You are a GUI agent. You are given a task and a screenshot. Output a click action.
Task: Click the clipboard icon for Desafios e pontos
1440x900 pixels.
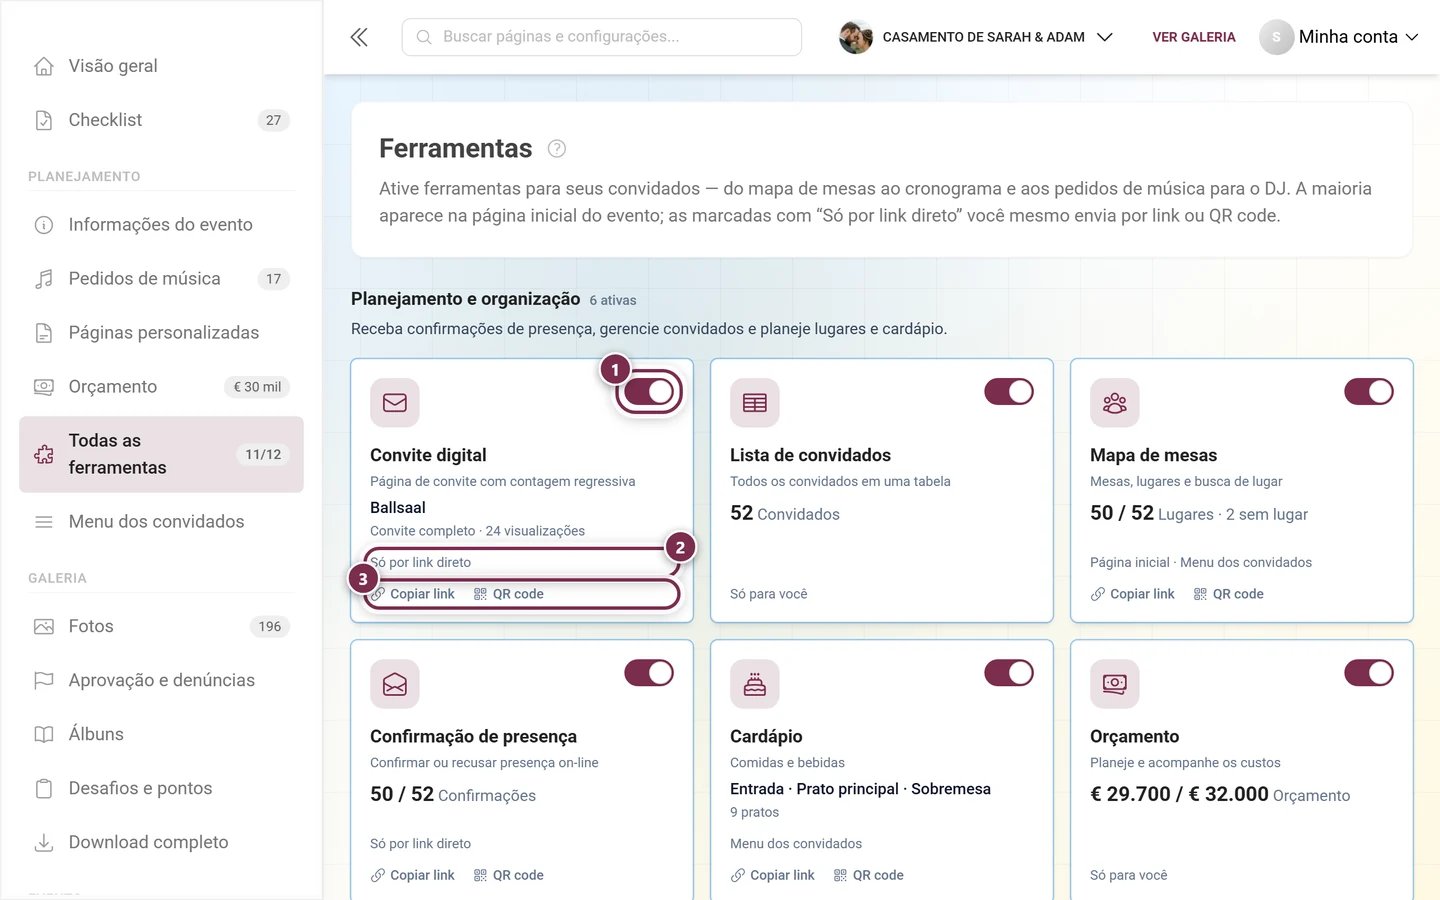44,789
